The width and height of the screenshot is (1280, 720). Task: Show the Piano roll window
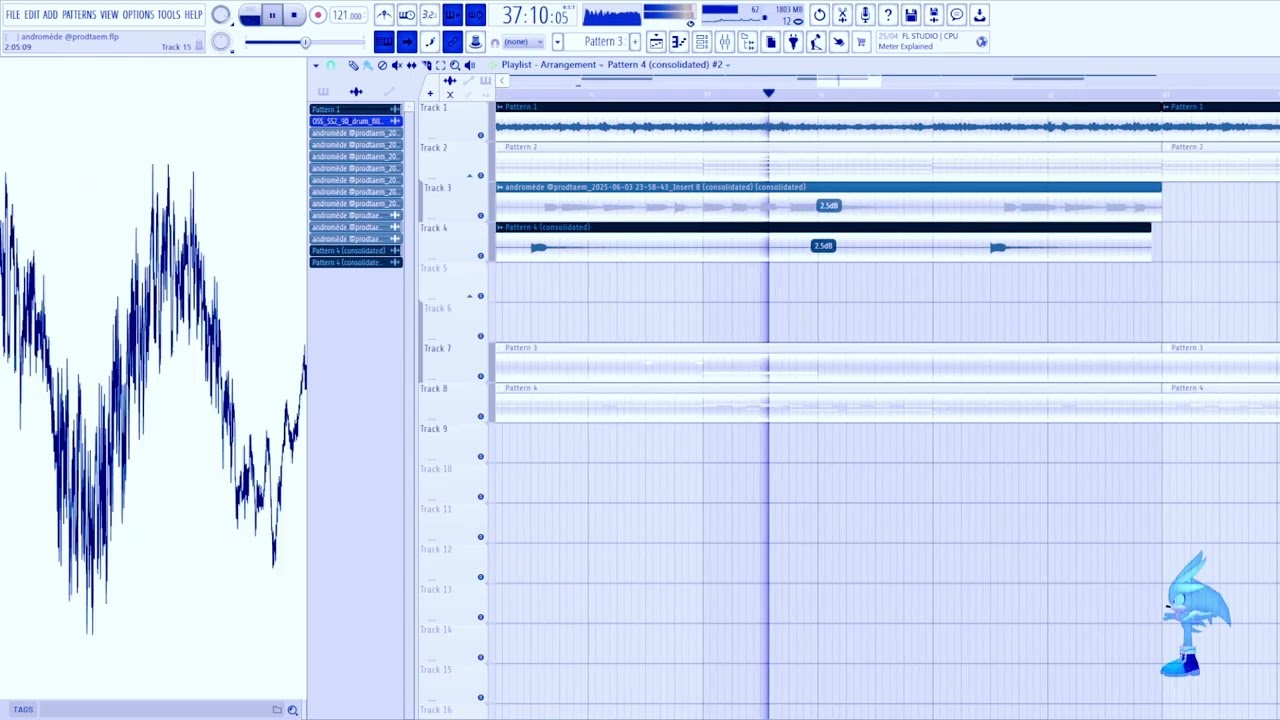click(679, 42)
